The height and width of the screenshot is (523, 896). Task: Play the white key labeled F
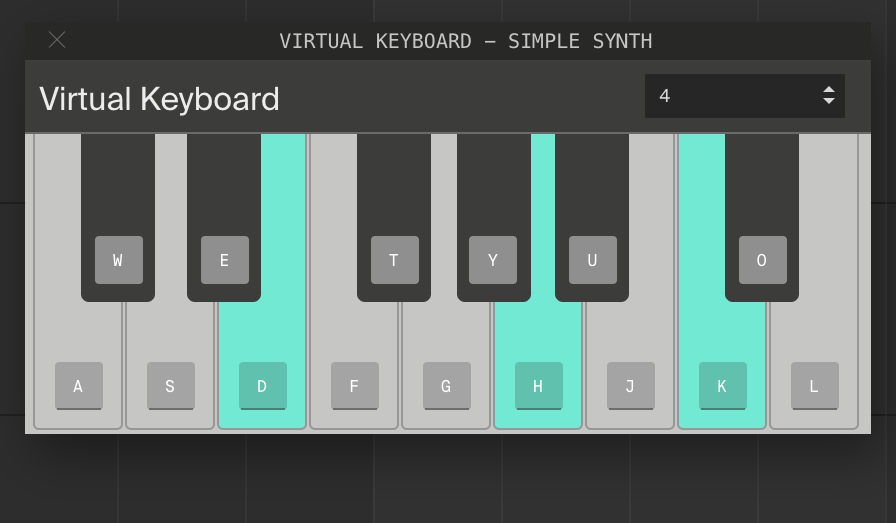(x=354, y=366)
